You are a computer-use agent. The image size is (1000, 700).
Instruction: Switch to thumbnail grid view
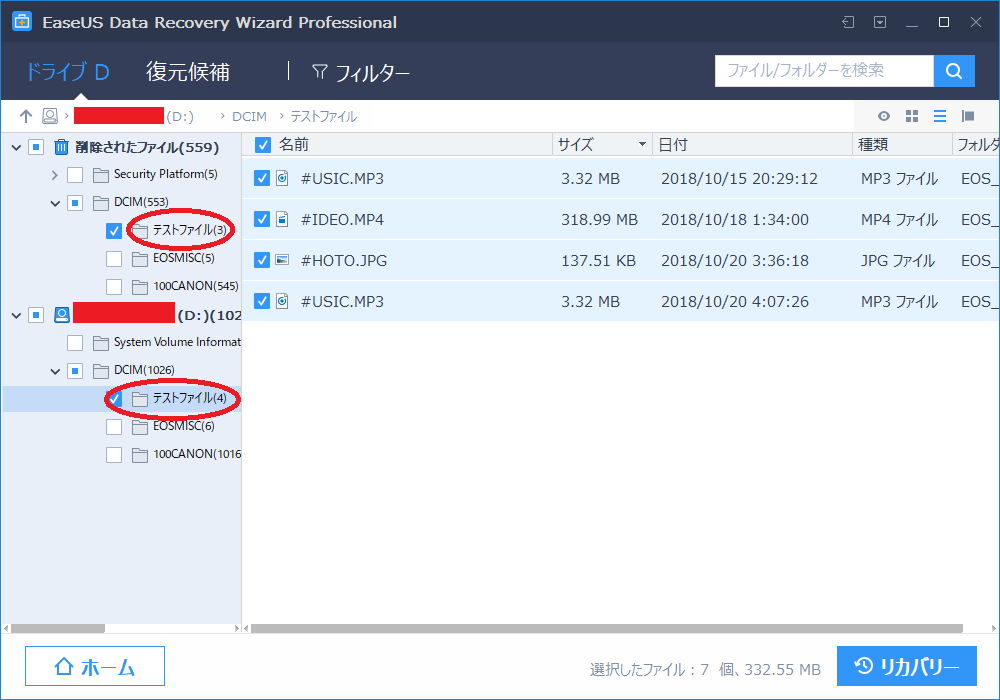click(x=912, y=116)
